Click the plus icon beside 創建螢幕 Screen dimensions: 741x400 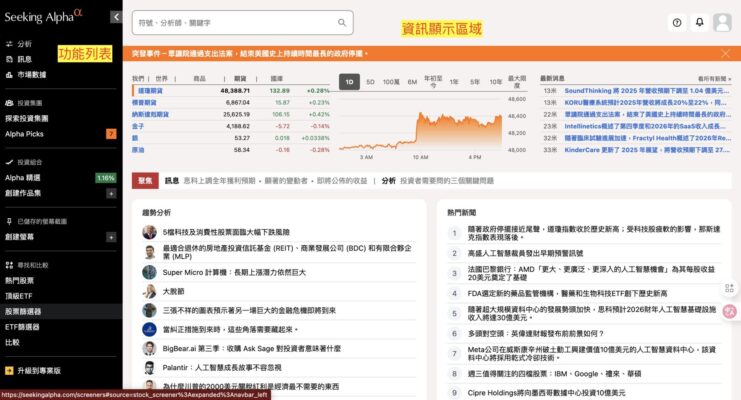pyautogui.click(x=111, y=237)
